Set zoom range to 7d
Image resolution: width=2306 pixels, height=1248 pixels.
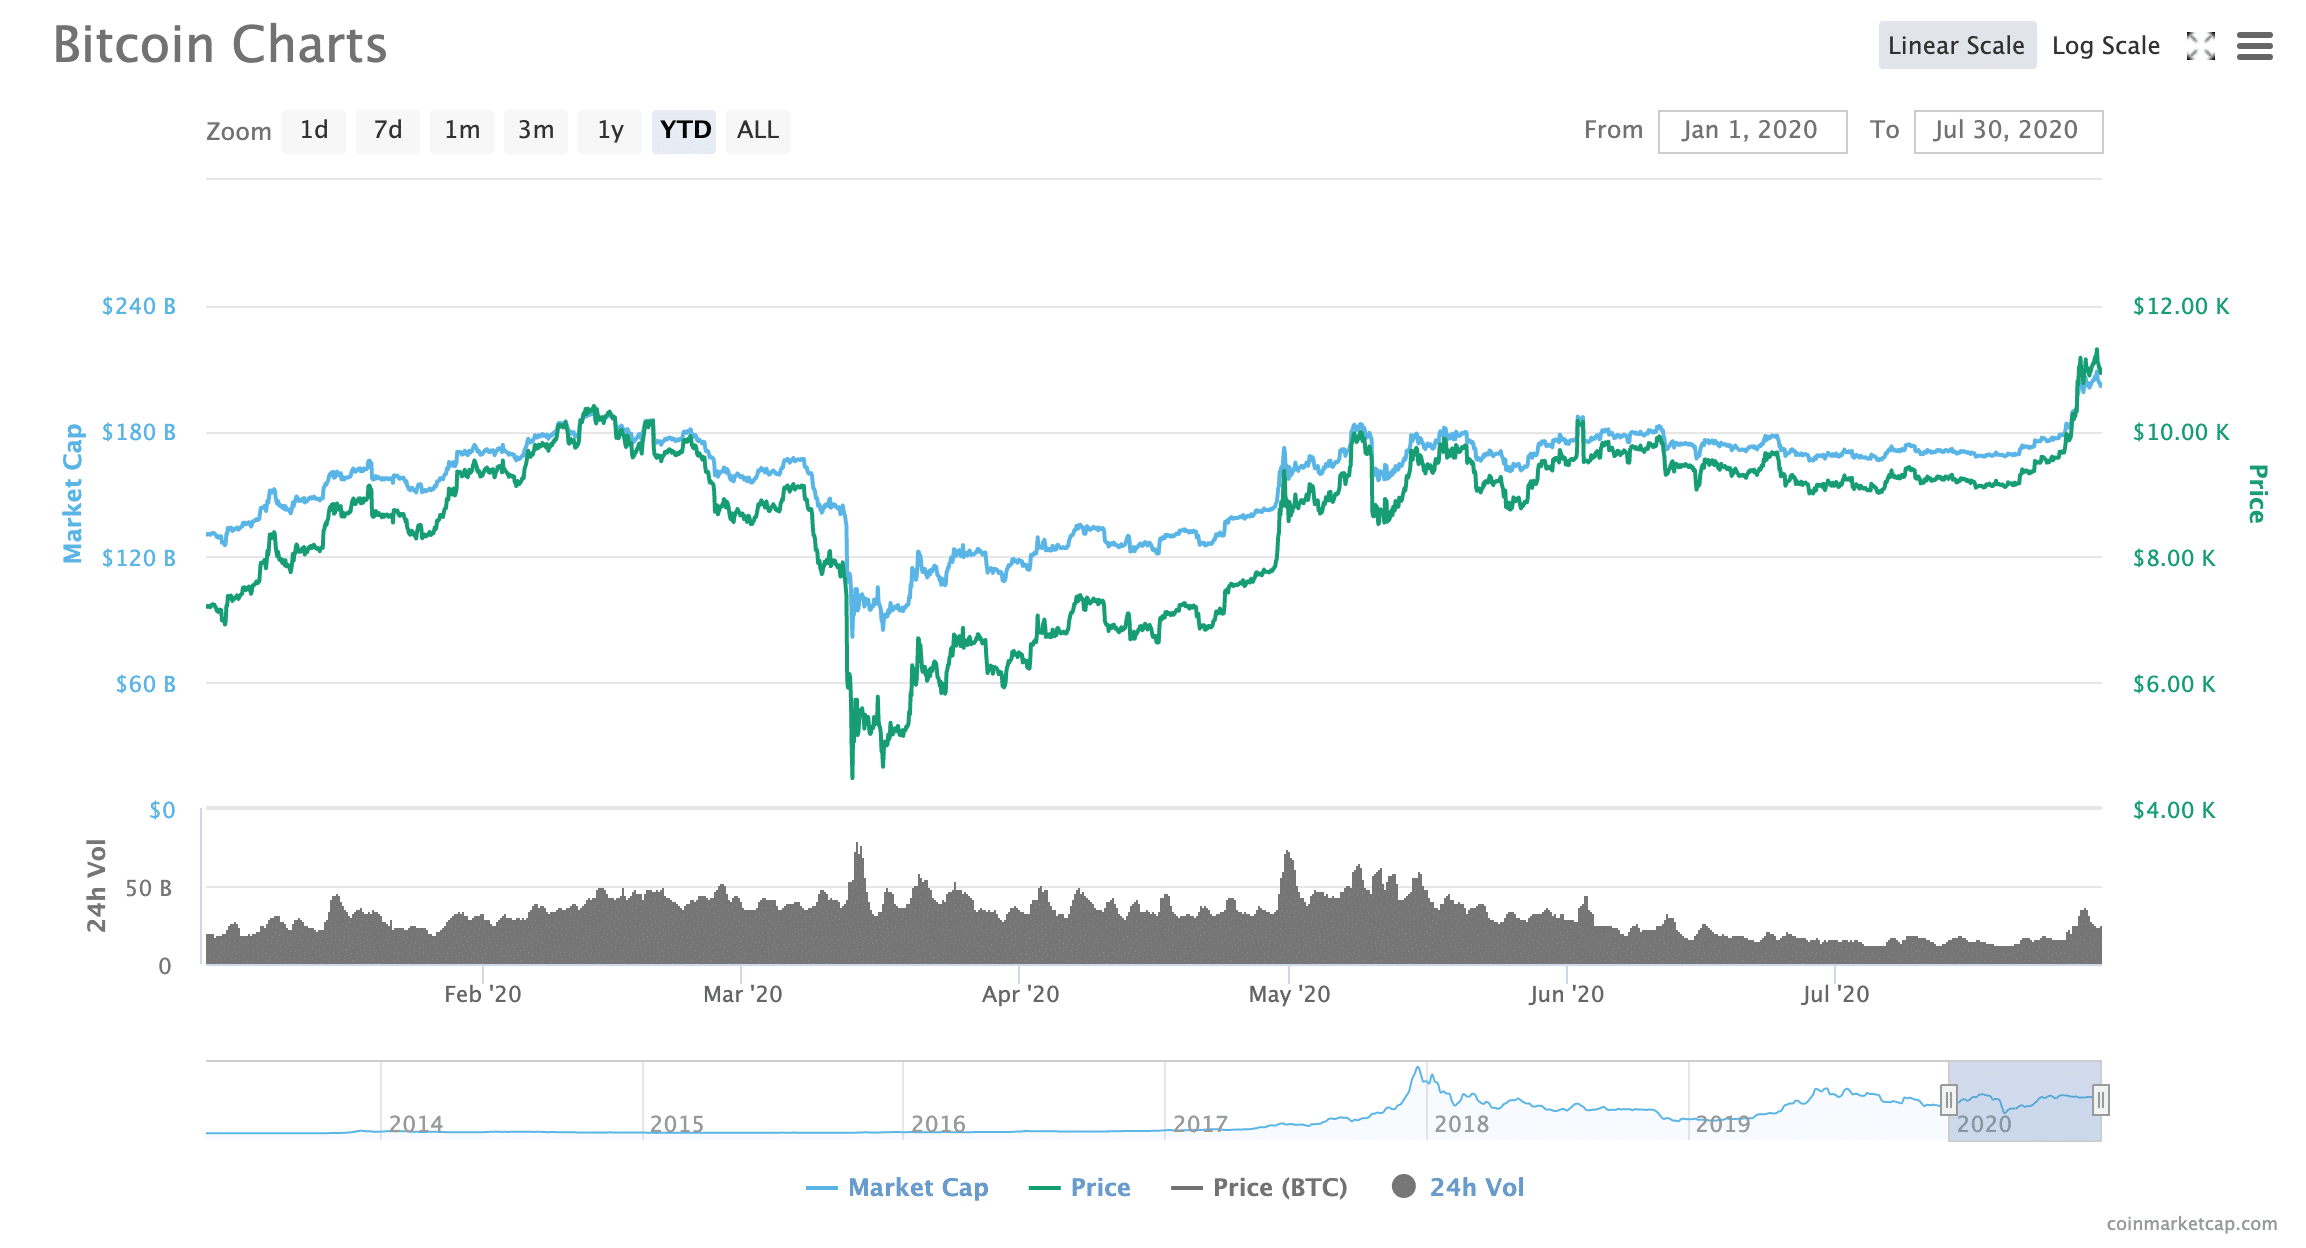tap(388, 131)
